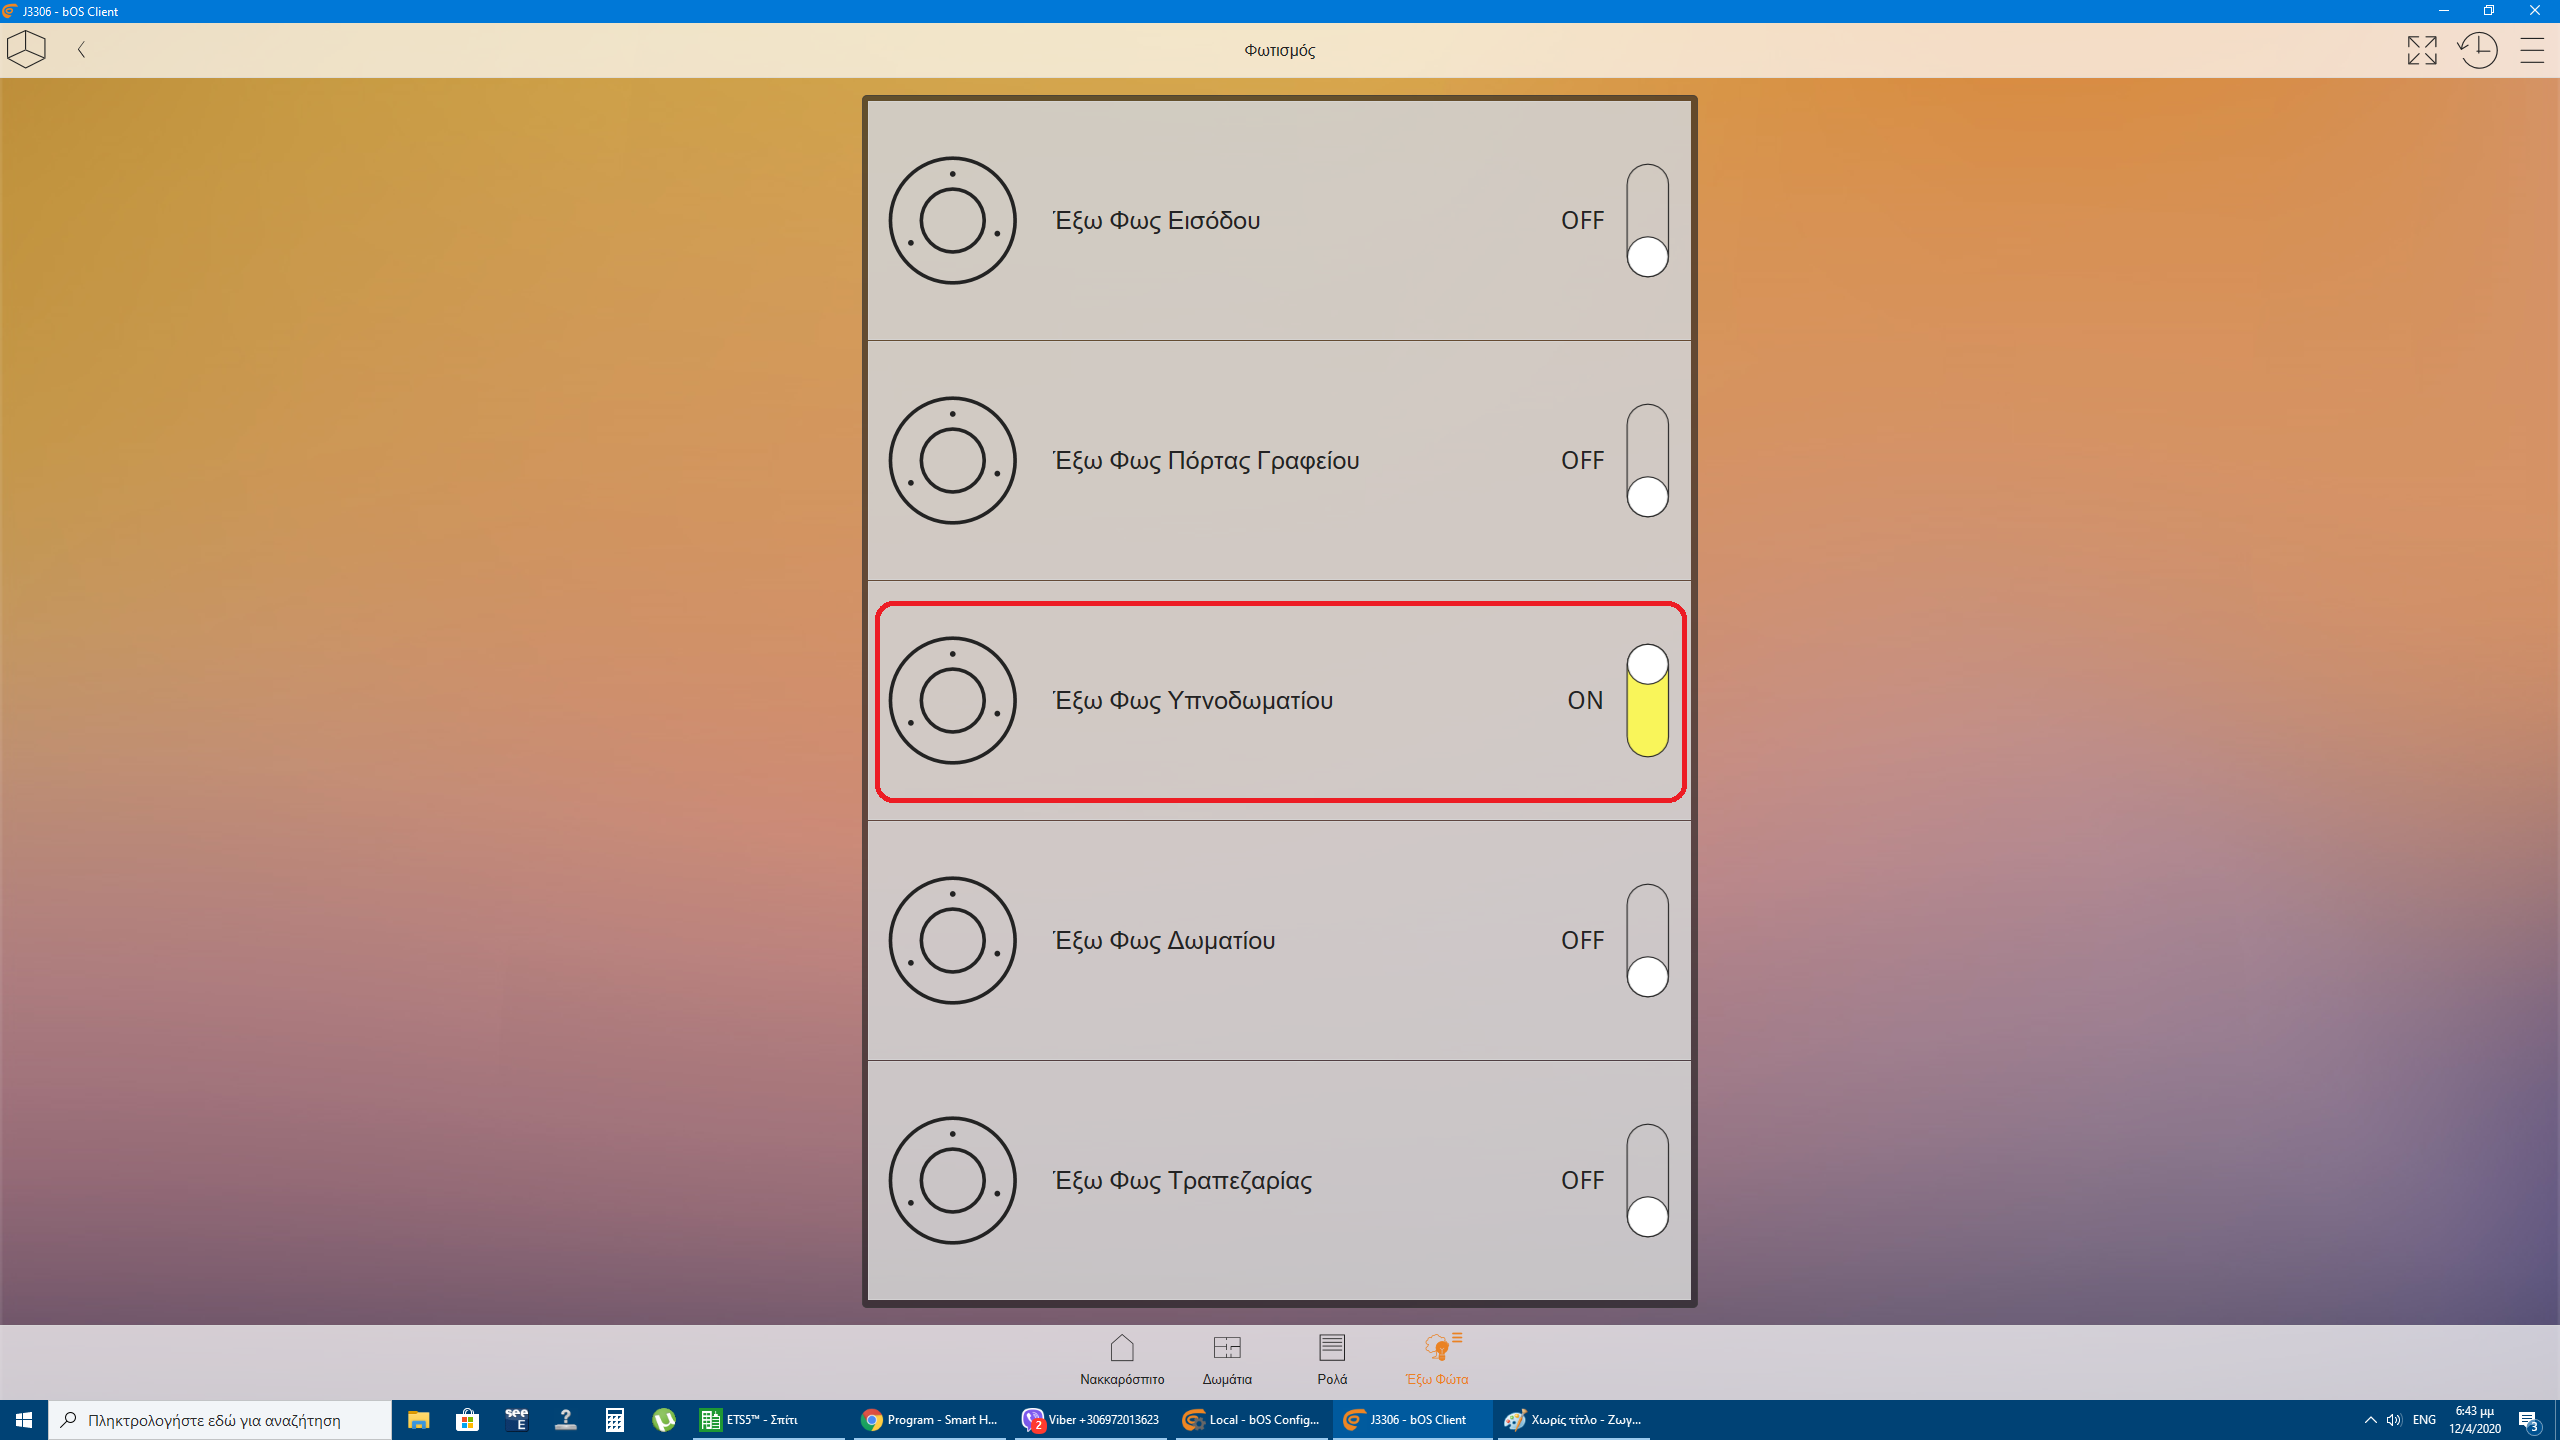
Task: Click the dial icon beside Έξω Φως Εισόδου
Action: coord(952,220)
